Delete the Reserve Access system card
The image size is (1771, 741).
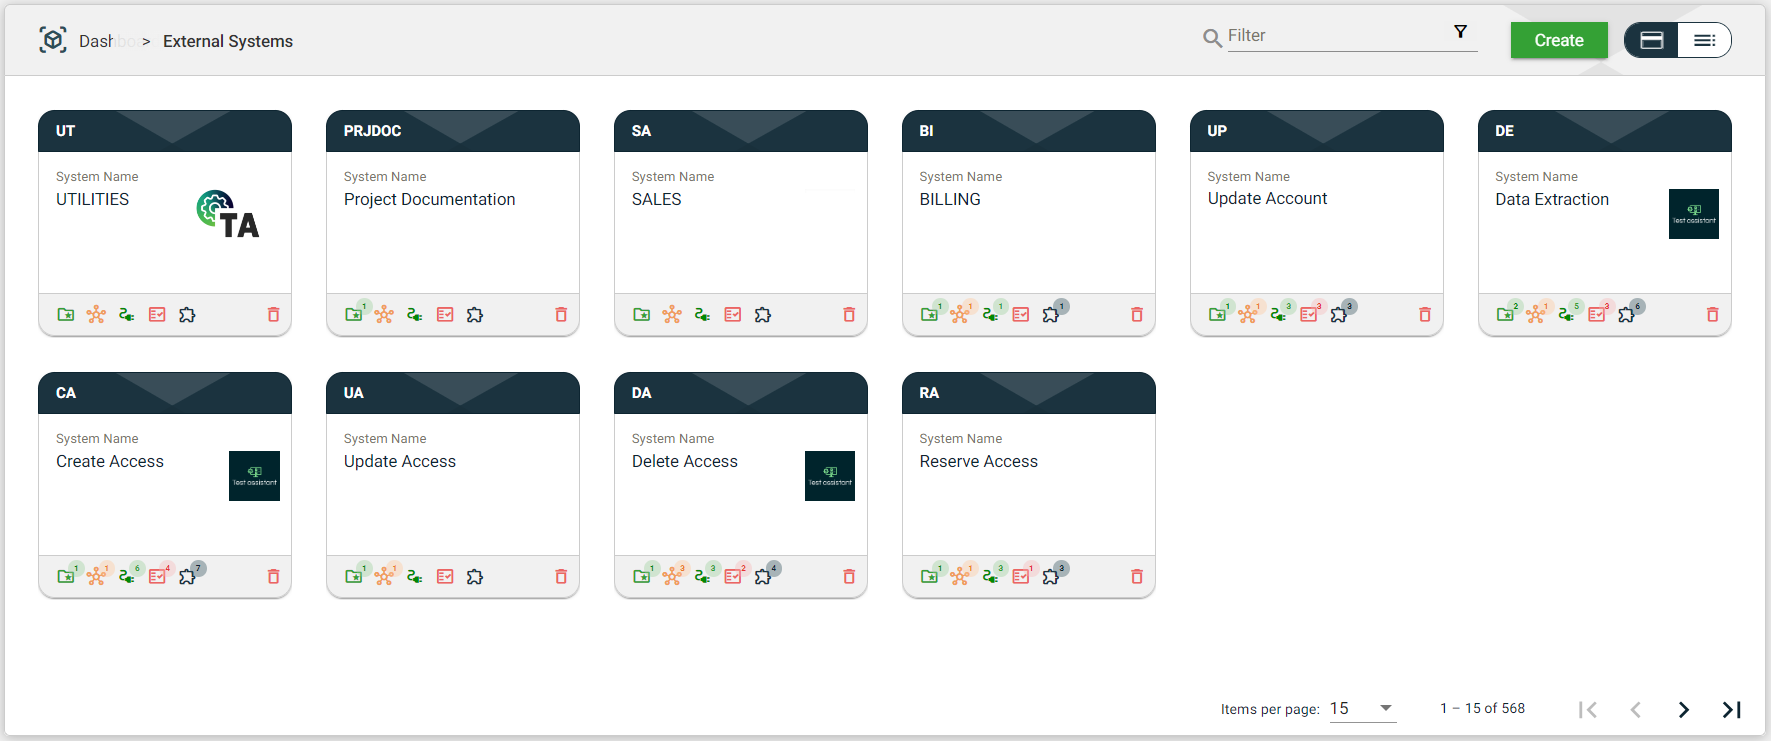click(1137, 577)
